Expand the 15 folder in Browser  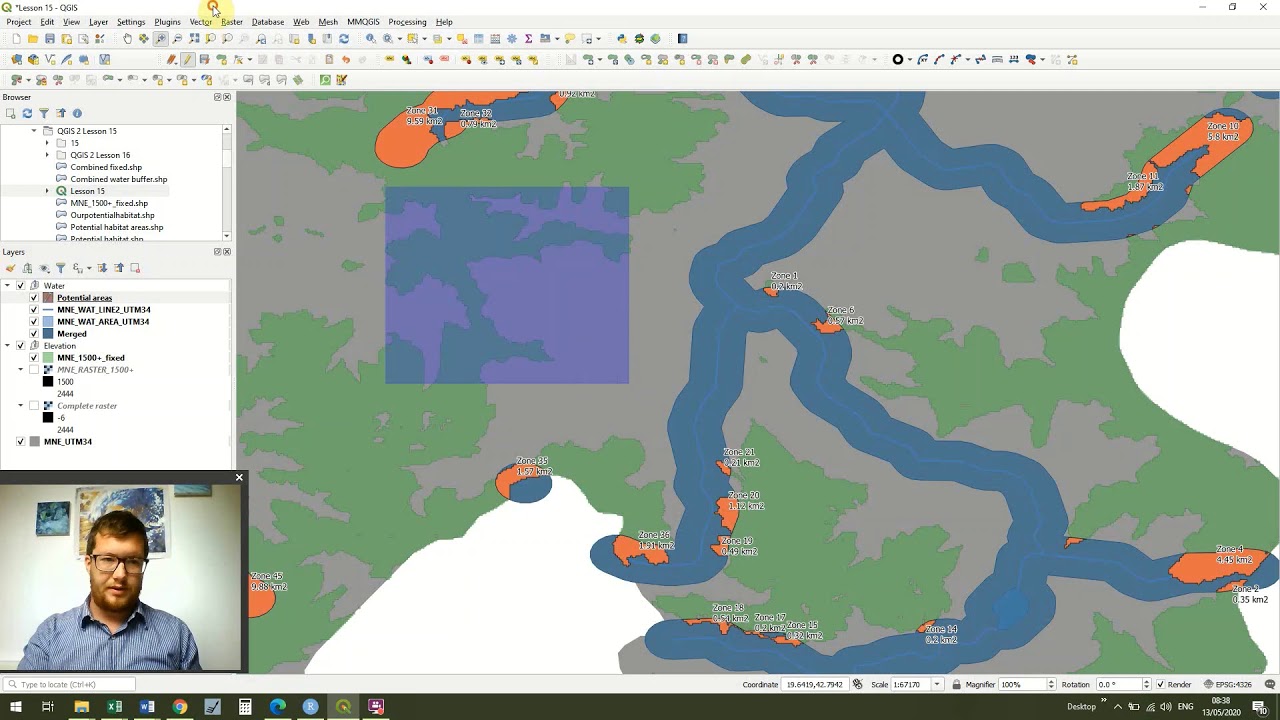(47, 143)
